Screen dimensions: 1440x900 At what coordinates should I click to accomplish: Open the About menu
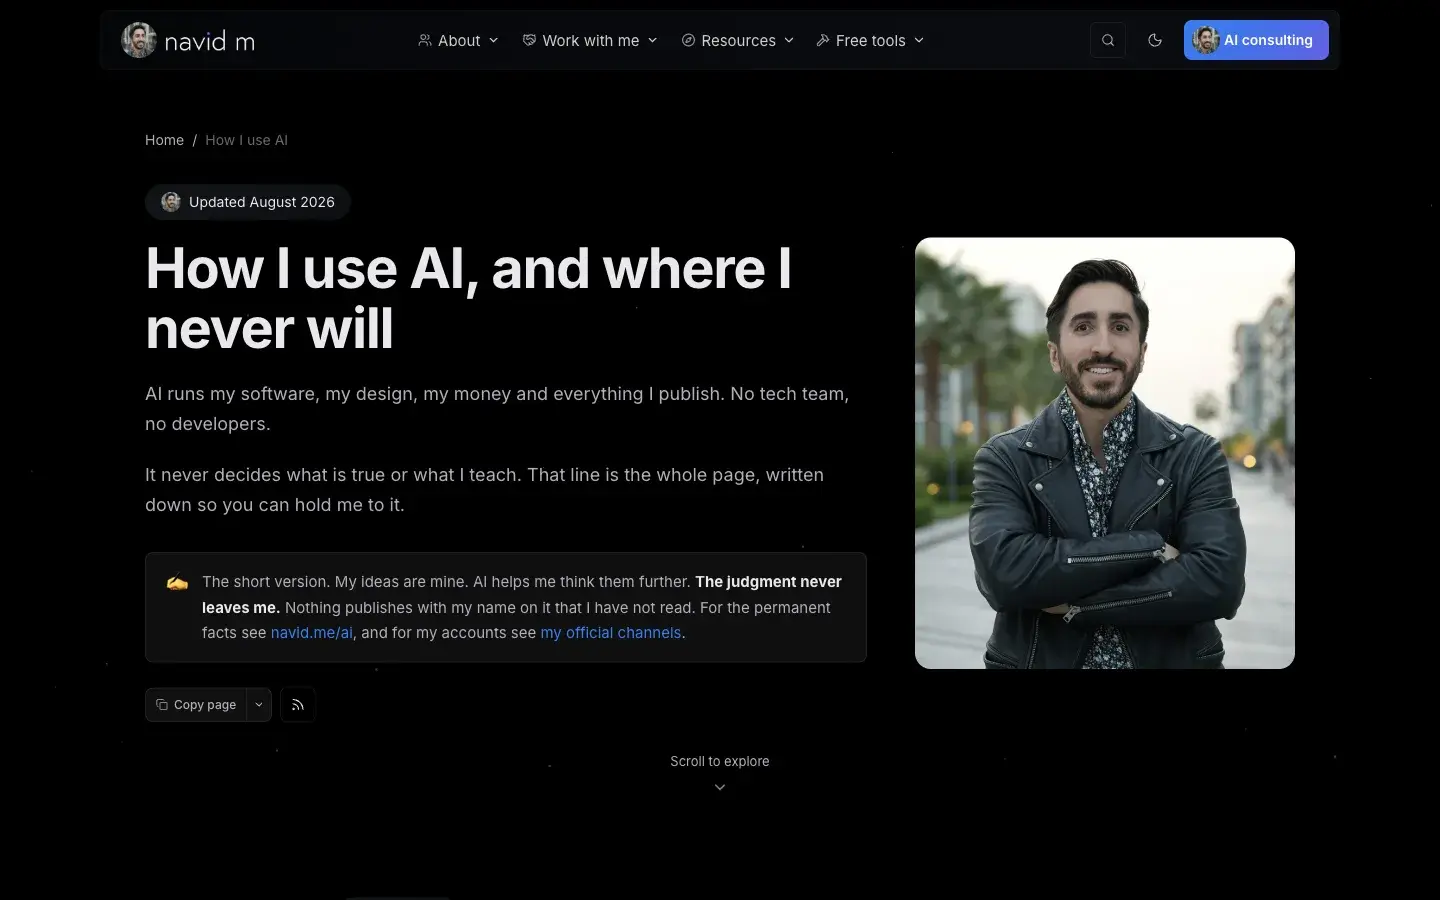tap(458, 40)
